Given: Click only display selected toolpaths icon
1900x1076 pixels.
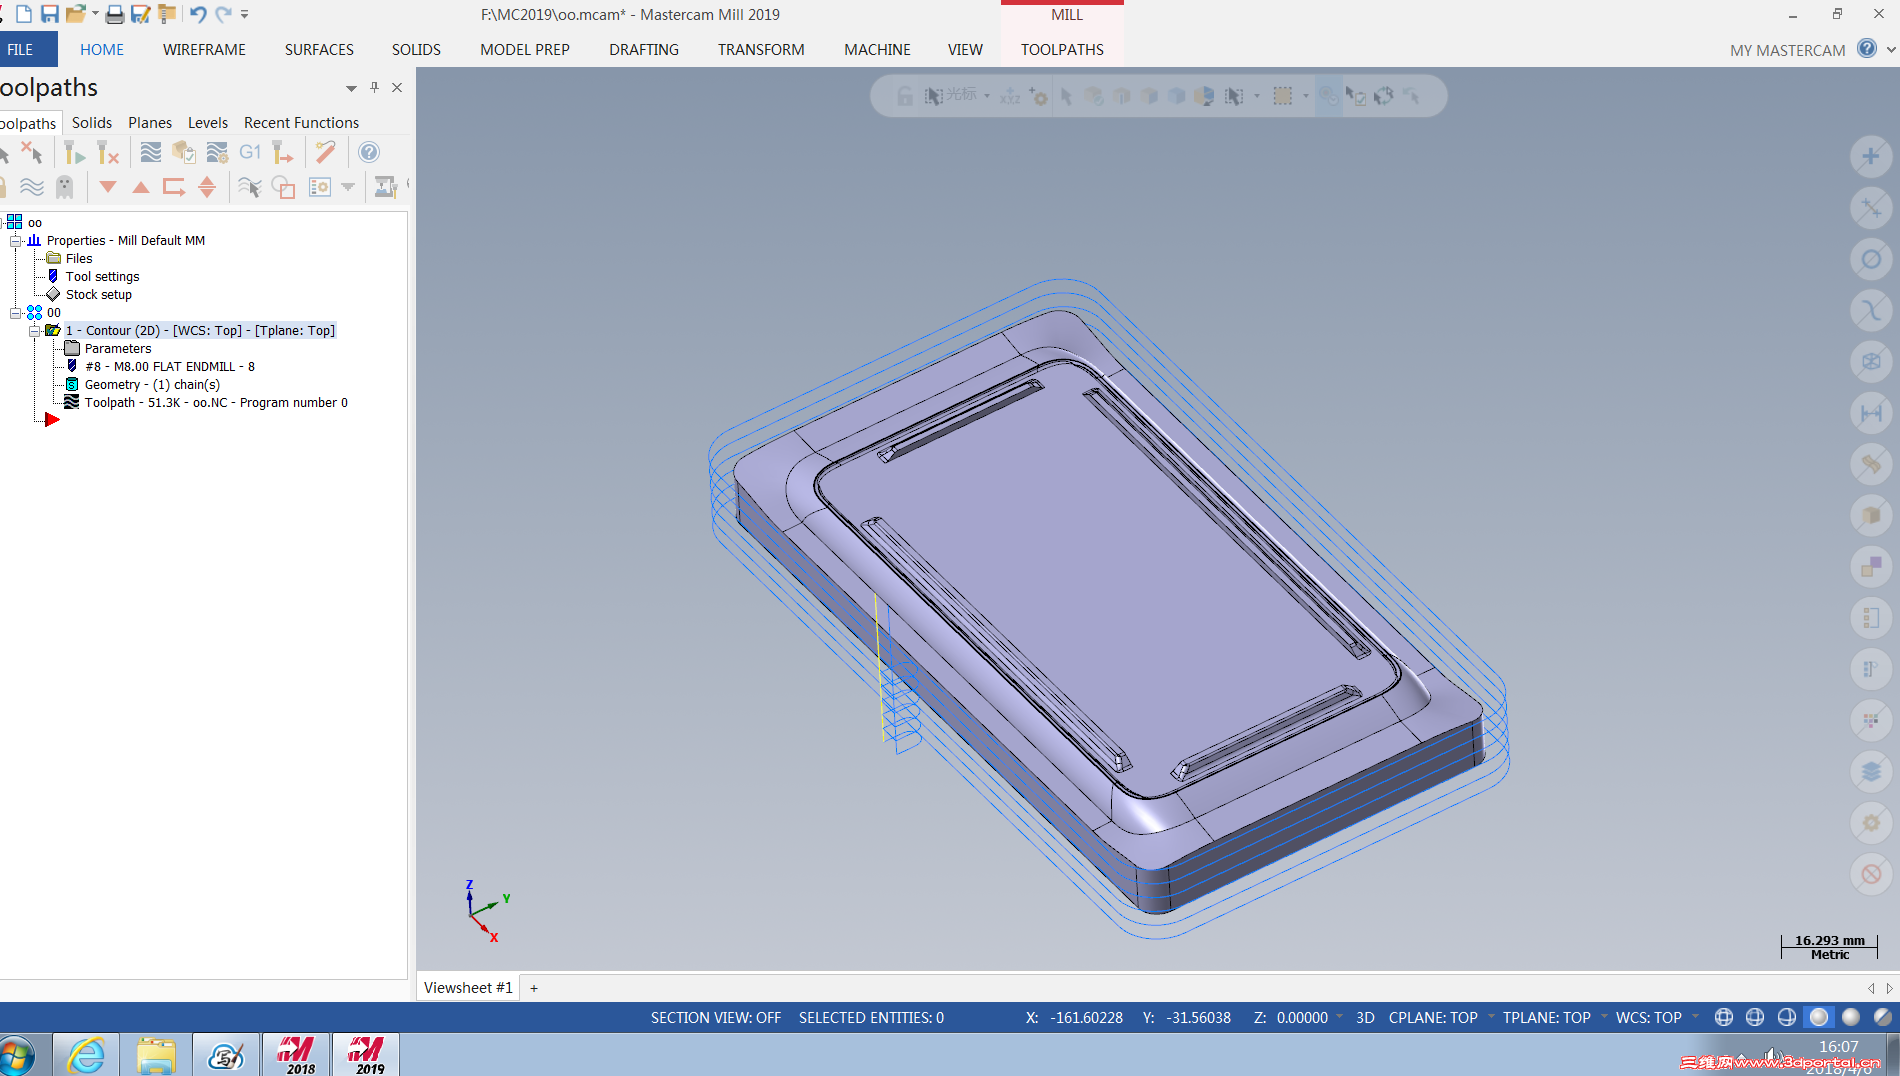Looking at the screenshot, I should [250, 187].
